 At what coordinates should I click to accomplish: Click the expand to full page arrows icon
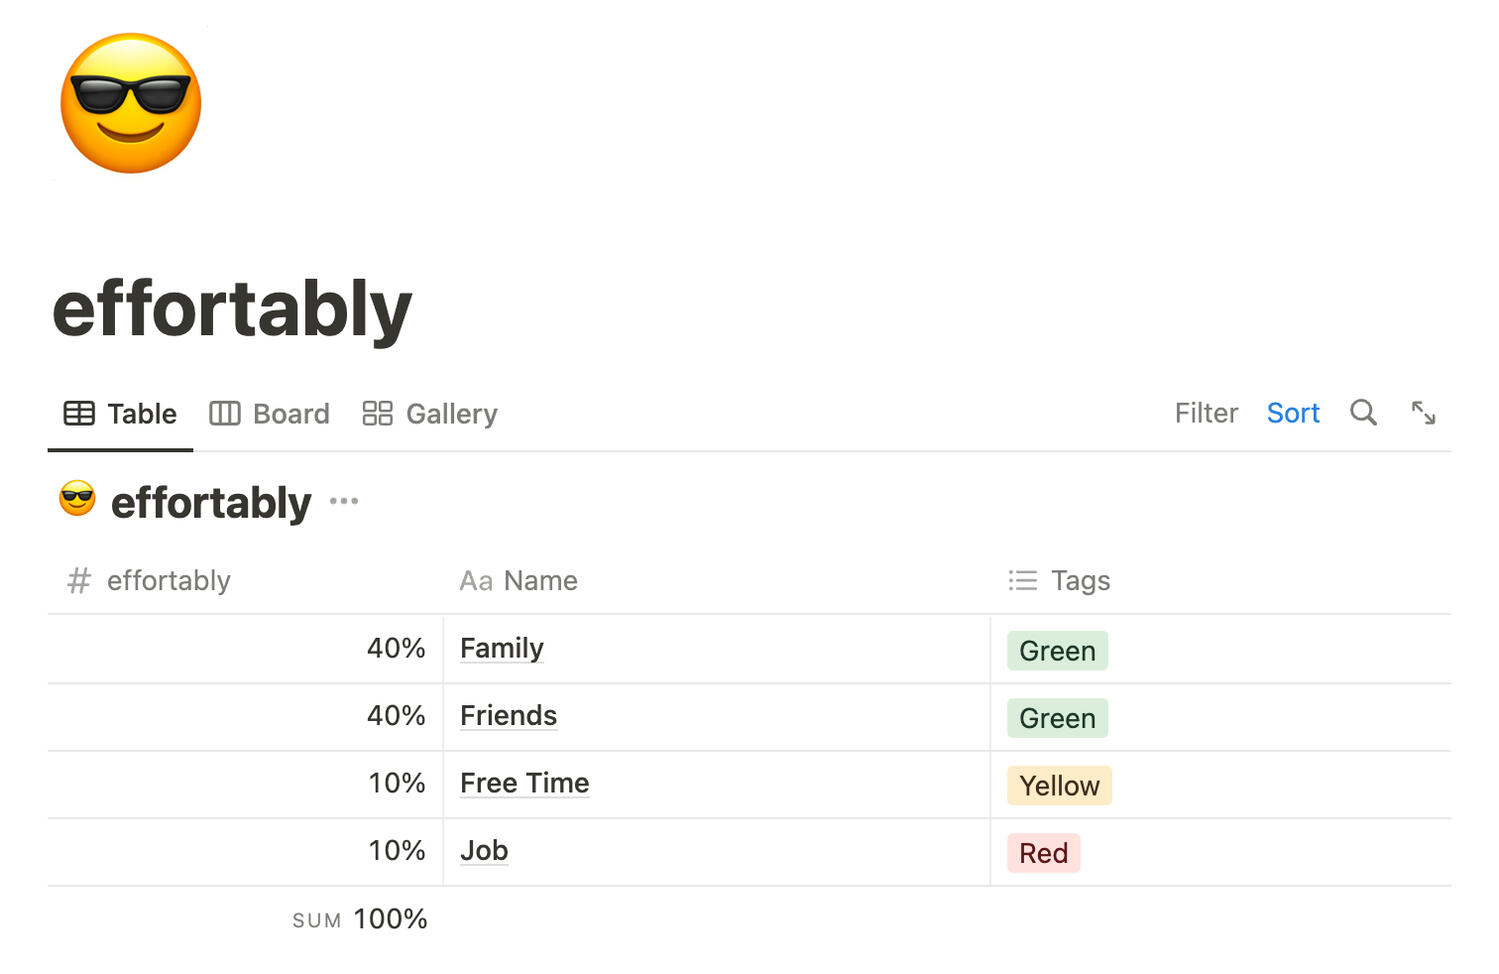[1423, 413]
